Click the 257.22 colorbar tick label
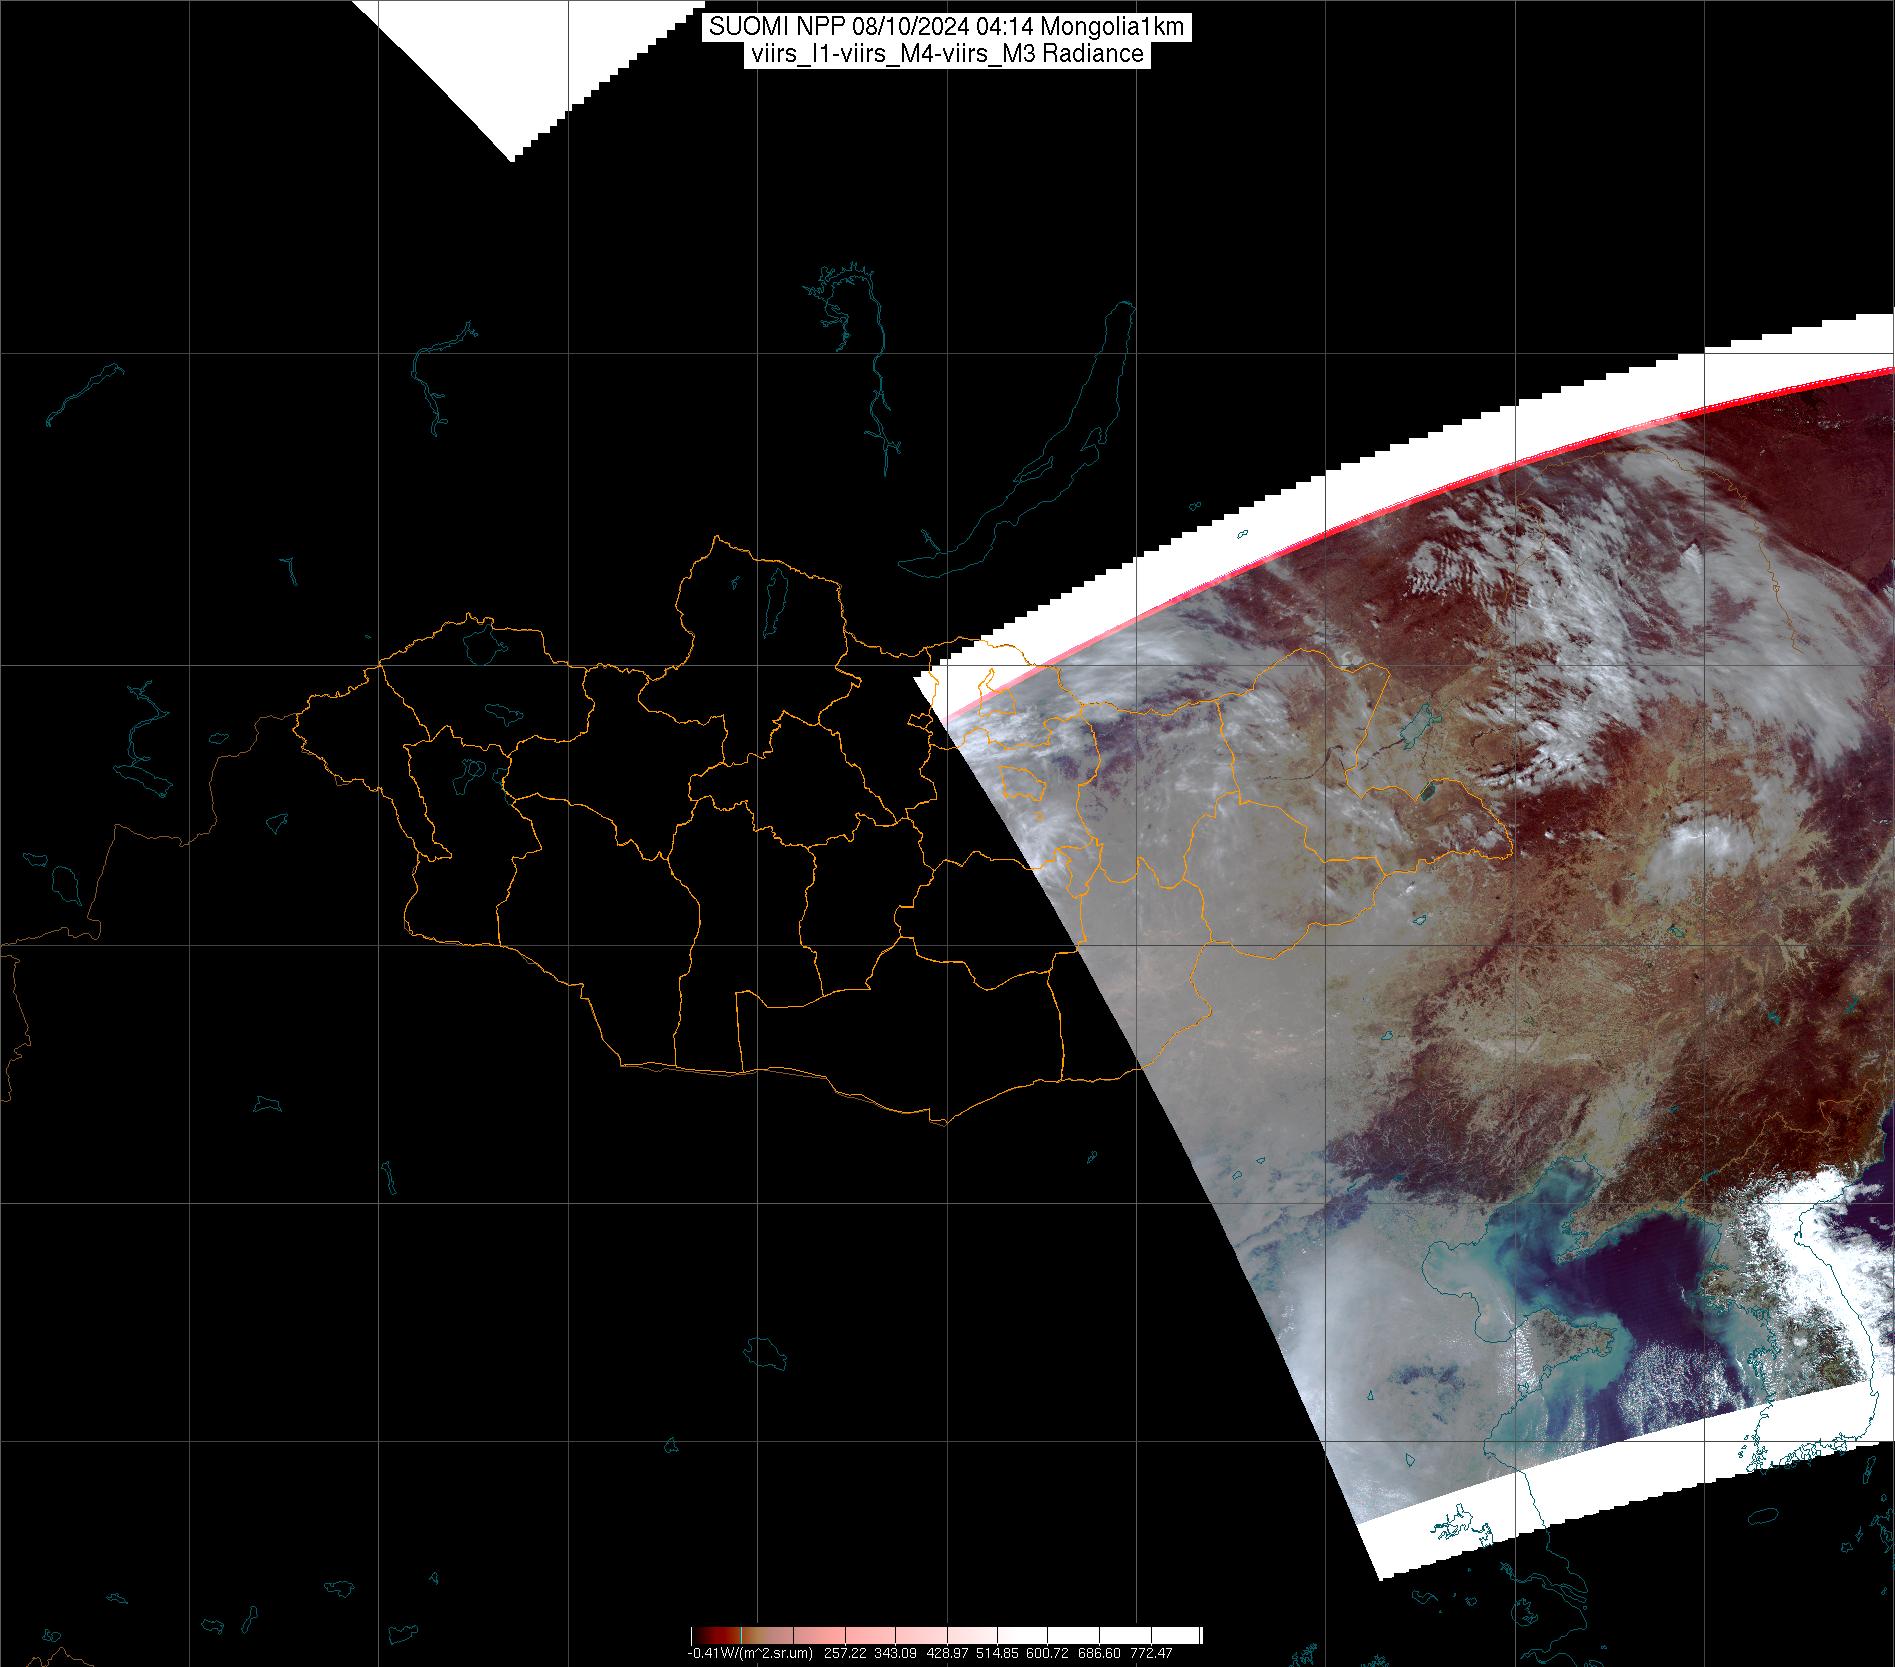This screenshot has width=1895, height=1667. pos(844,1653)
